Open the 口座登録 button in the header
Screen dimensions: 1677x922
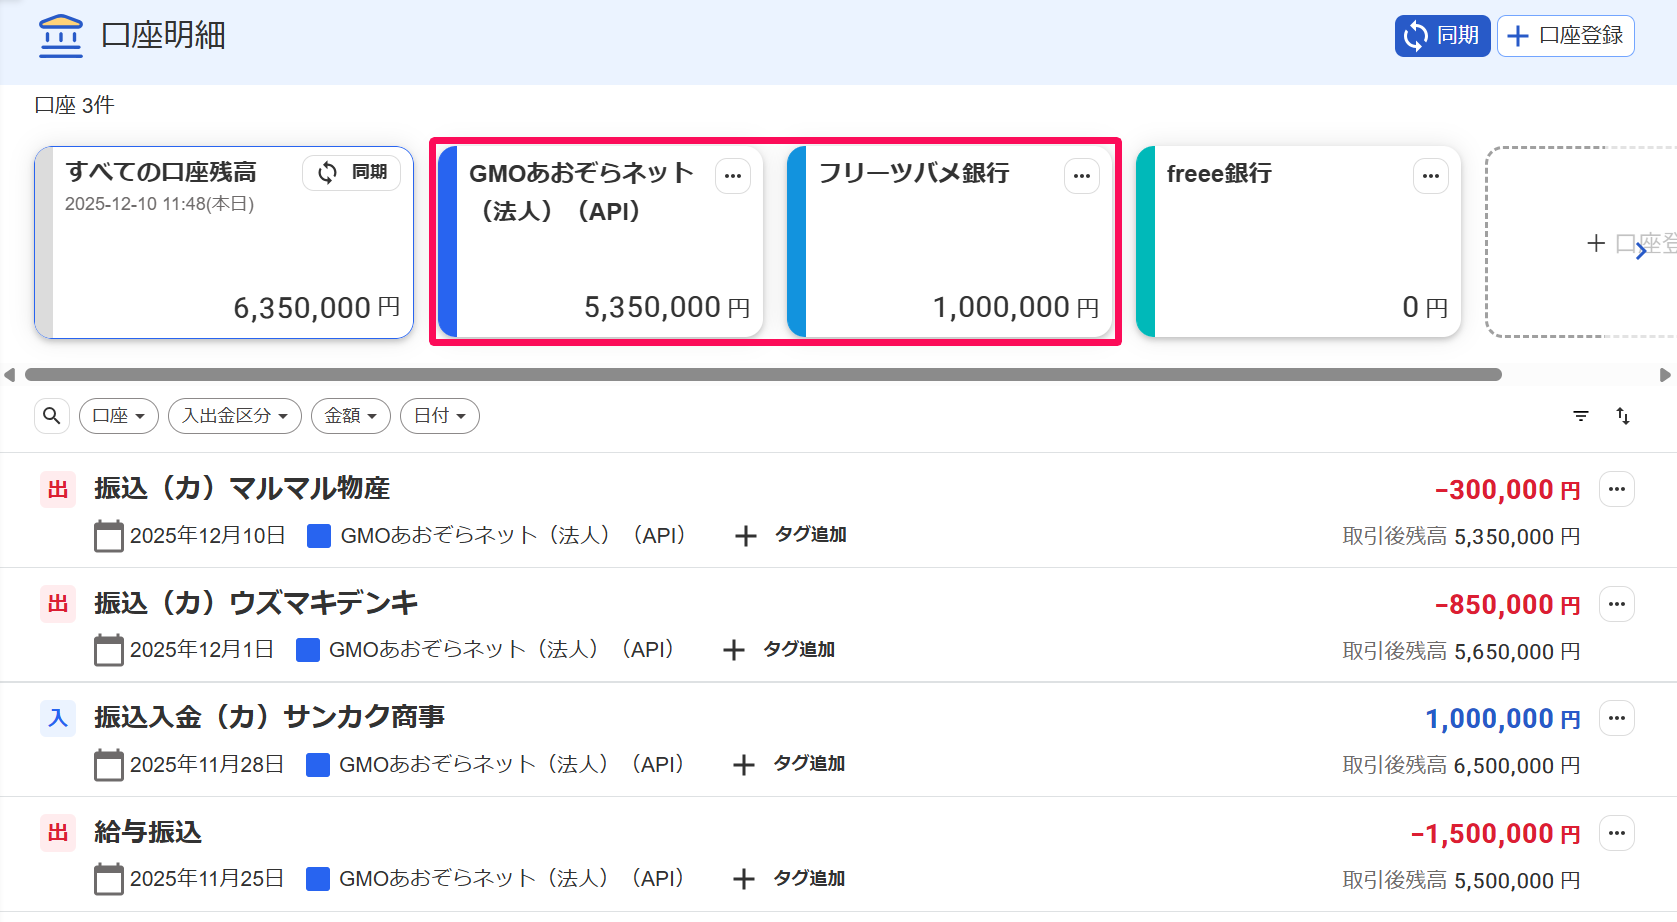pos(1565,36)
